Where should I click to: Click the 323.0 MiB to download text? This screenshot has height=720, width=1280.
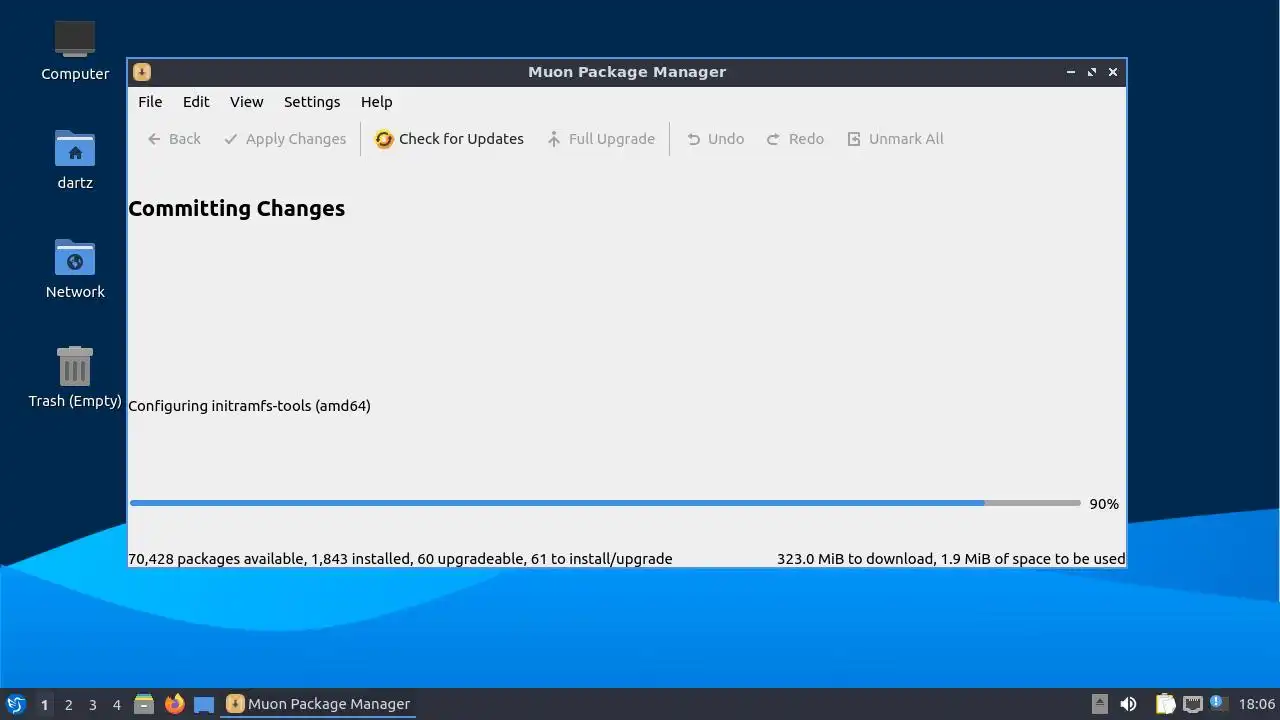(951, 559)
